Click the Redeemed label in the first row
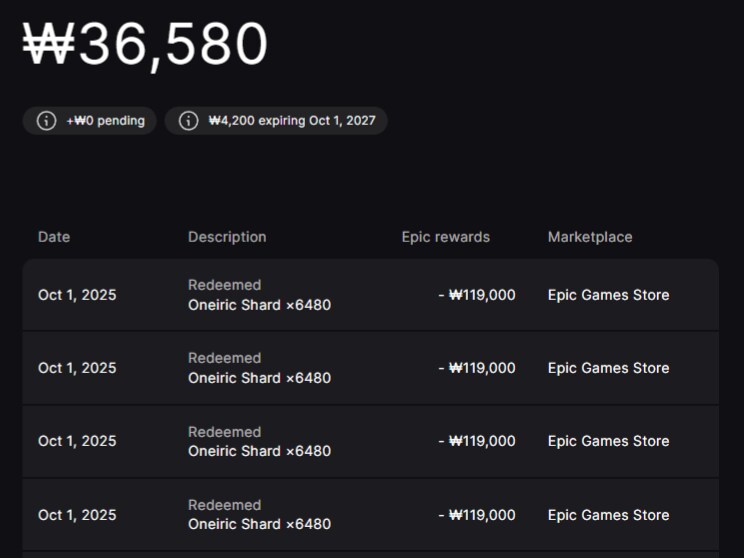This screenshot has height=558, width=744. click(x=224, y=285)
